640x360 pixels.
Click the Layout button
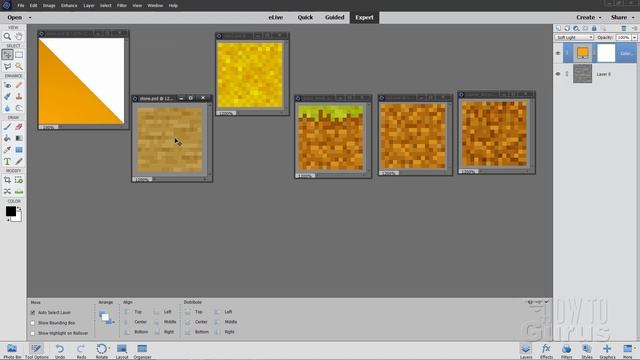tap(122, 351)
